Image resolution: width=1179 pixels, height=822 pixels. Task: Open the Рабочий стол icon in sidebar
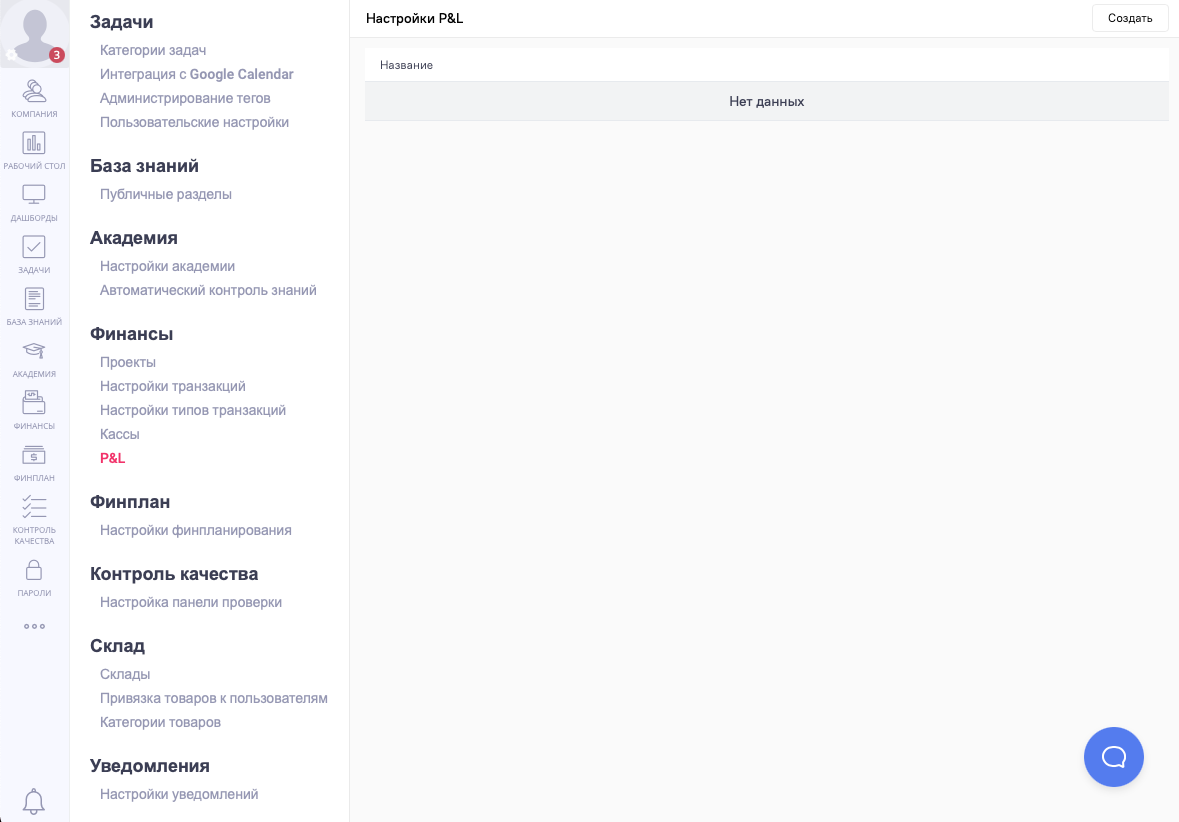tap(34, 143)
